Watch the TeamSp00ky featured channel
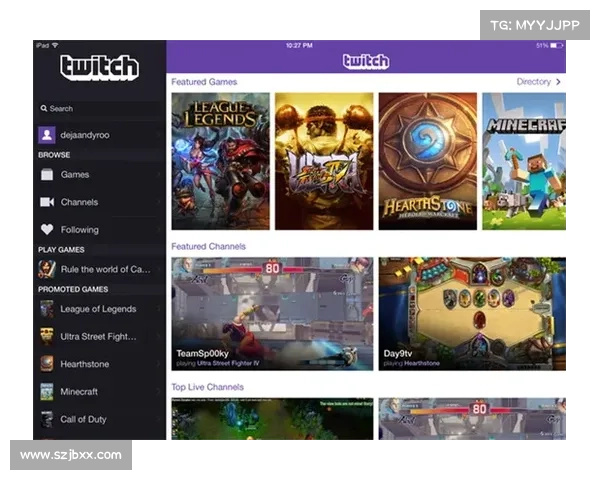Screen dimensions: 600x480 [272, 313]
